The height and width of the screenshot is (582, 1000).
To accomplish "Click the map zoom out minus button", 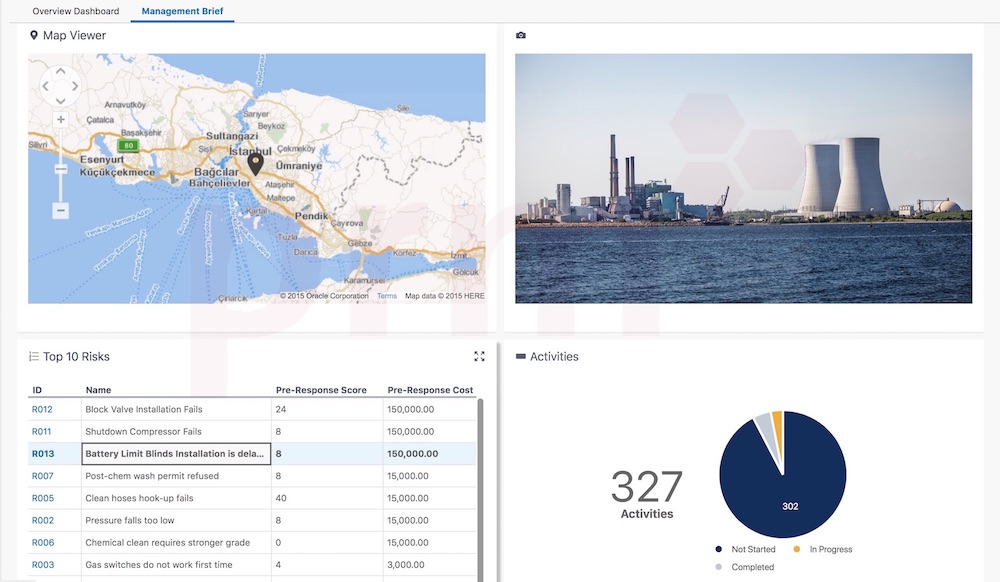I will pos(61,210).
